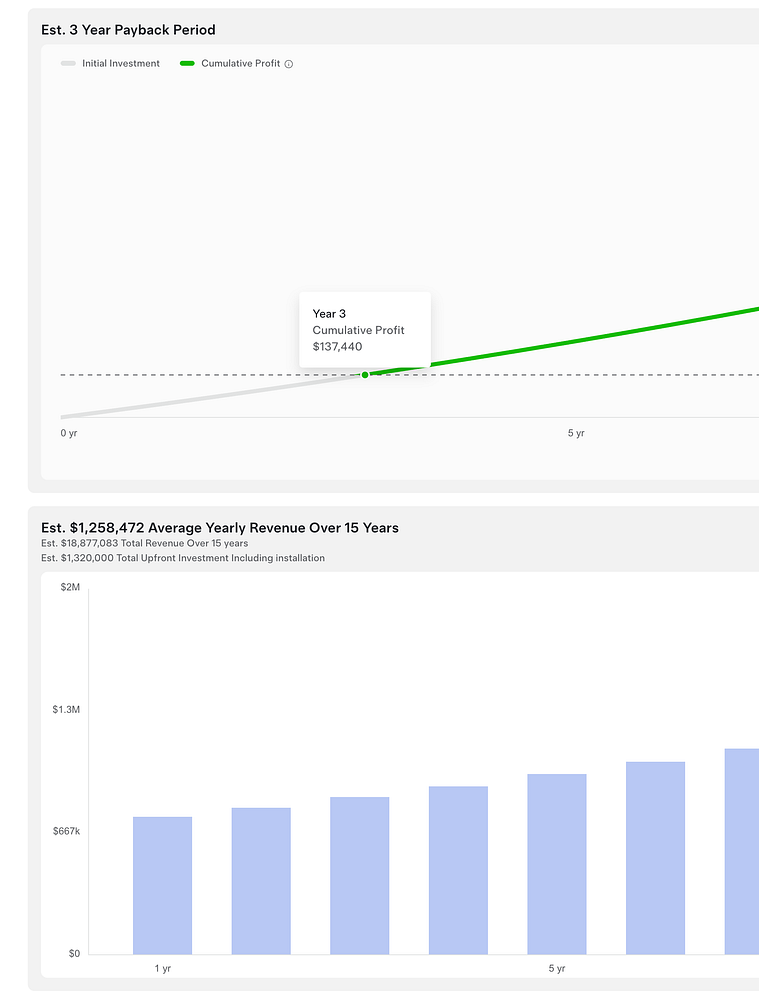Click the Est. 3 Year Payback Period heading
The image size is (759, 1000).
point(128,30)
